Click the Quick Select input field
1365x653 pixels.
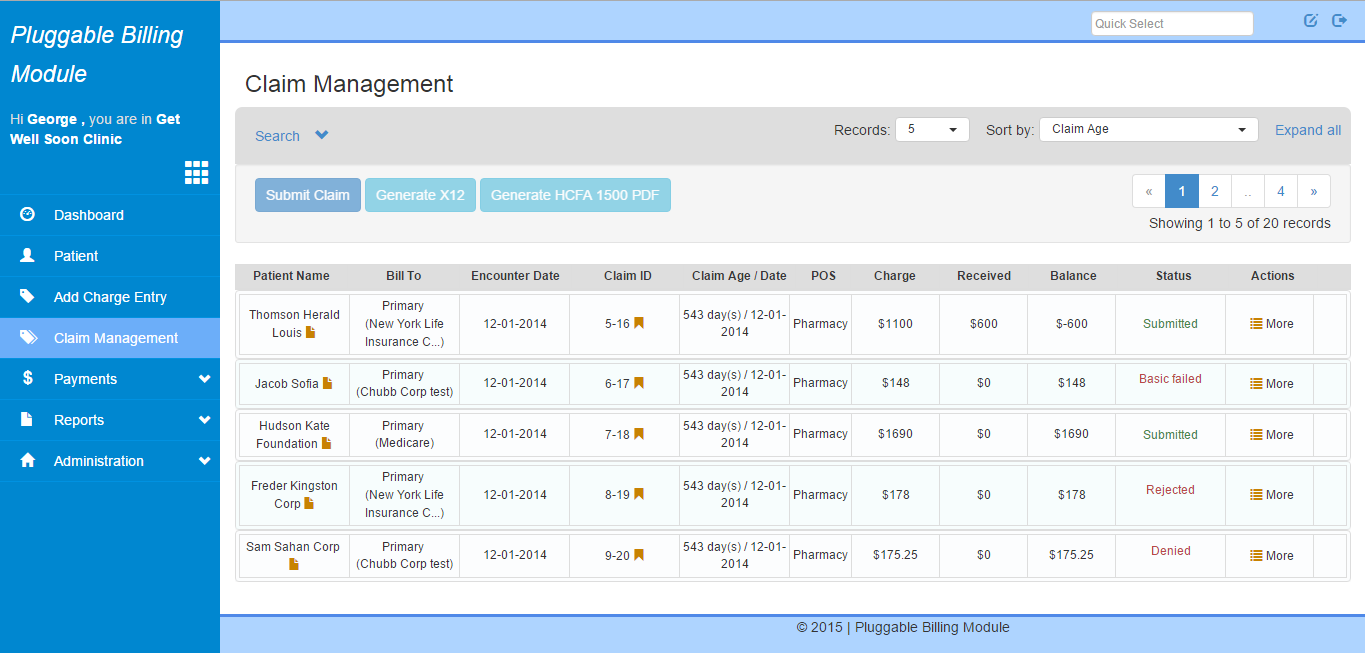click(x=1172, y=23)
